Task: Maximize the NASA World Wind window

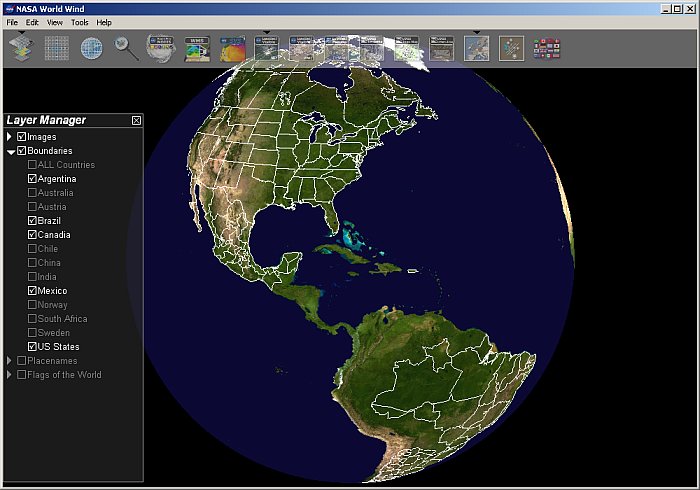Action: coord(678,8)
